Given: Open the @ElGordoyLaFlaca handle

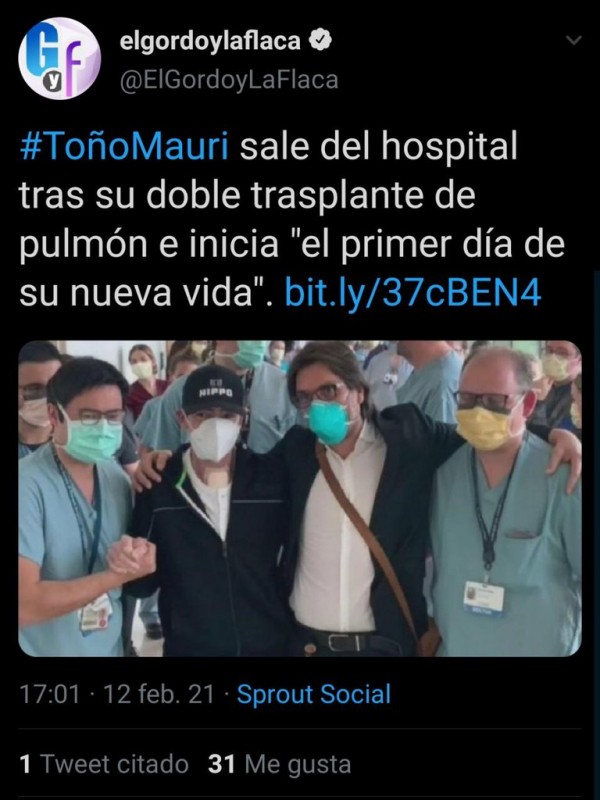Looking at the screenshot, I should (x=229, y=80).
